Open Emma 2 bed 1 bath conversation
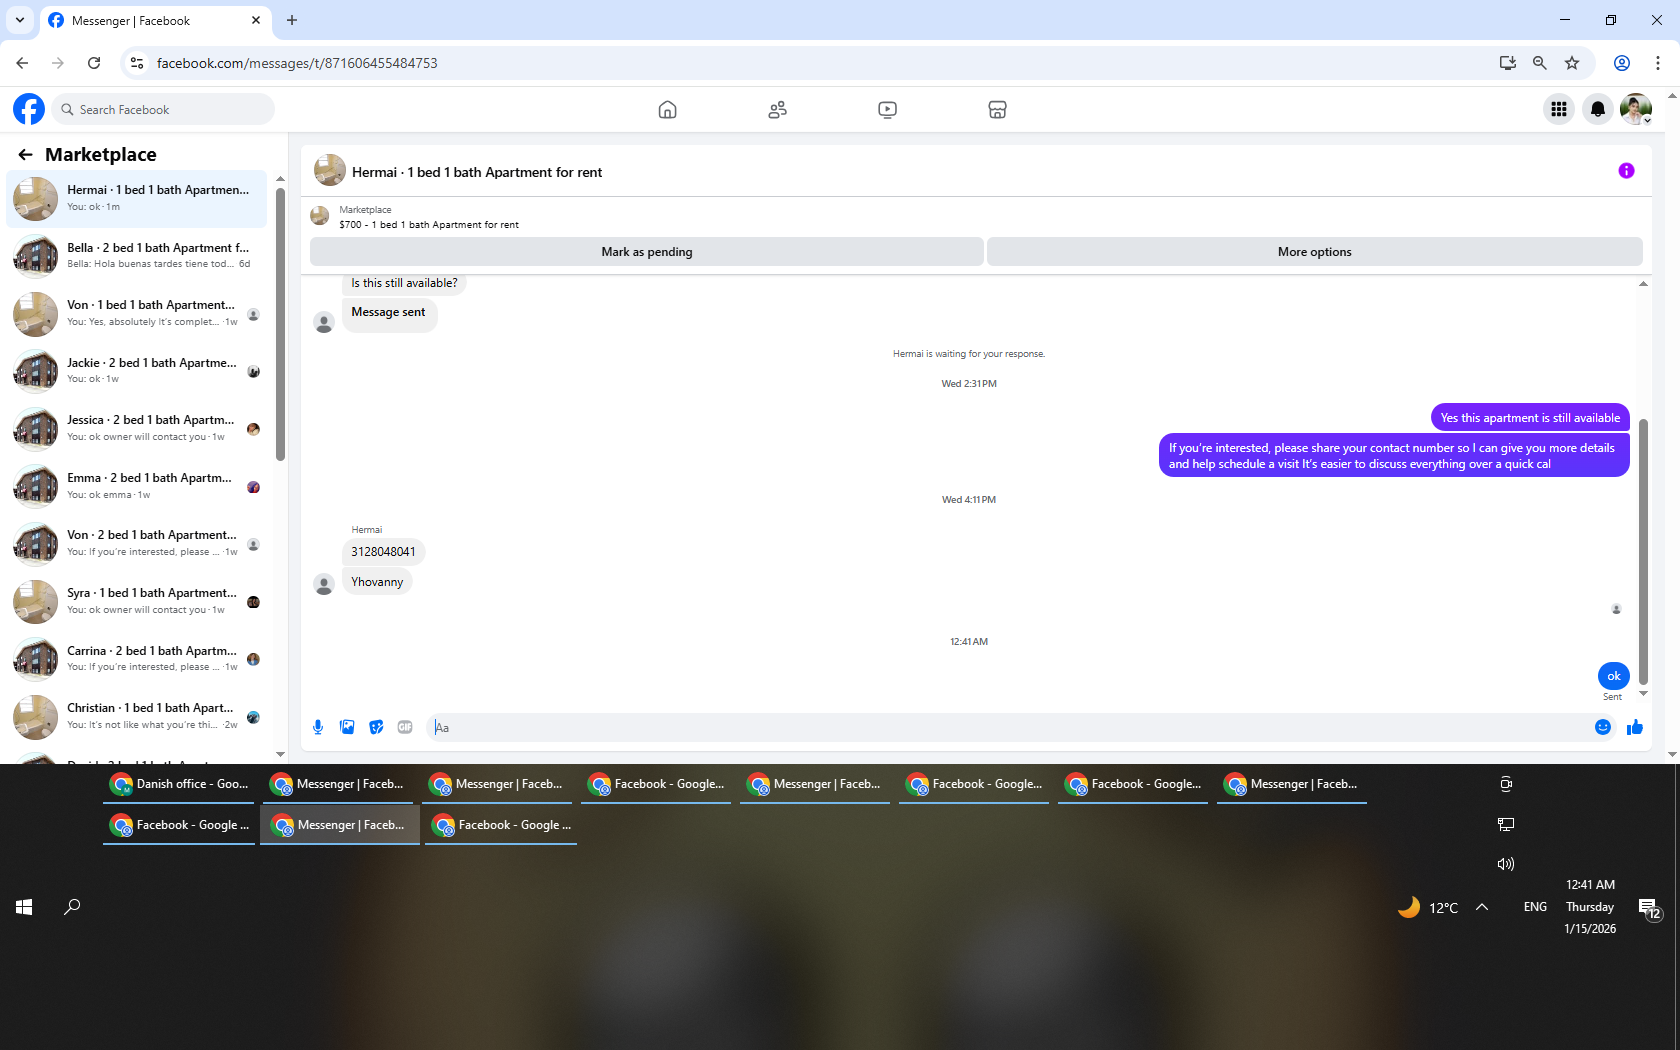Image resolution: width=1680 pixels, height=1050 pixels. pyautogui.click(x=136, y=486)
